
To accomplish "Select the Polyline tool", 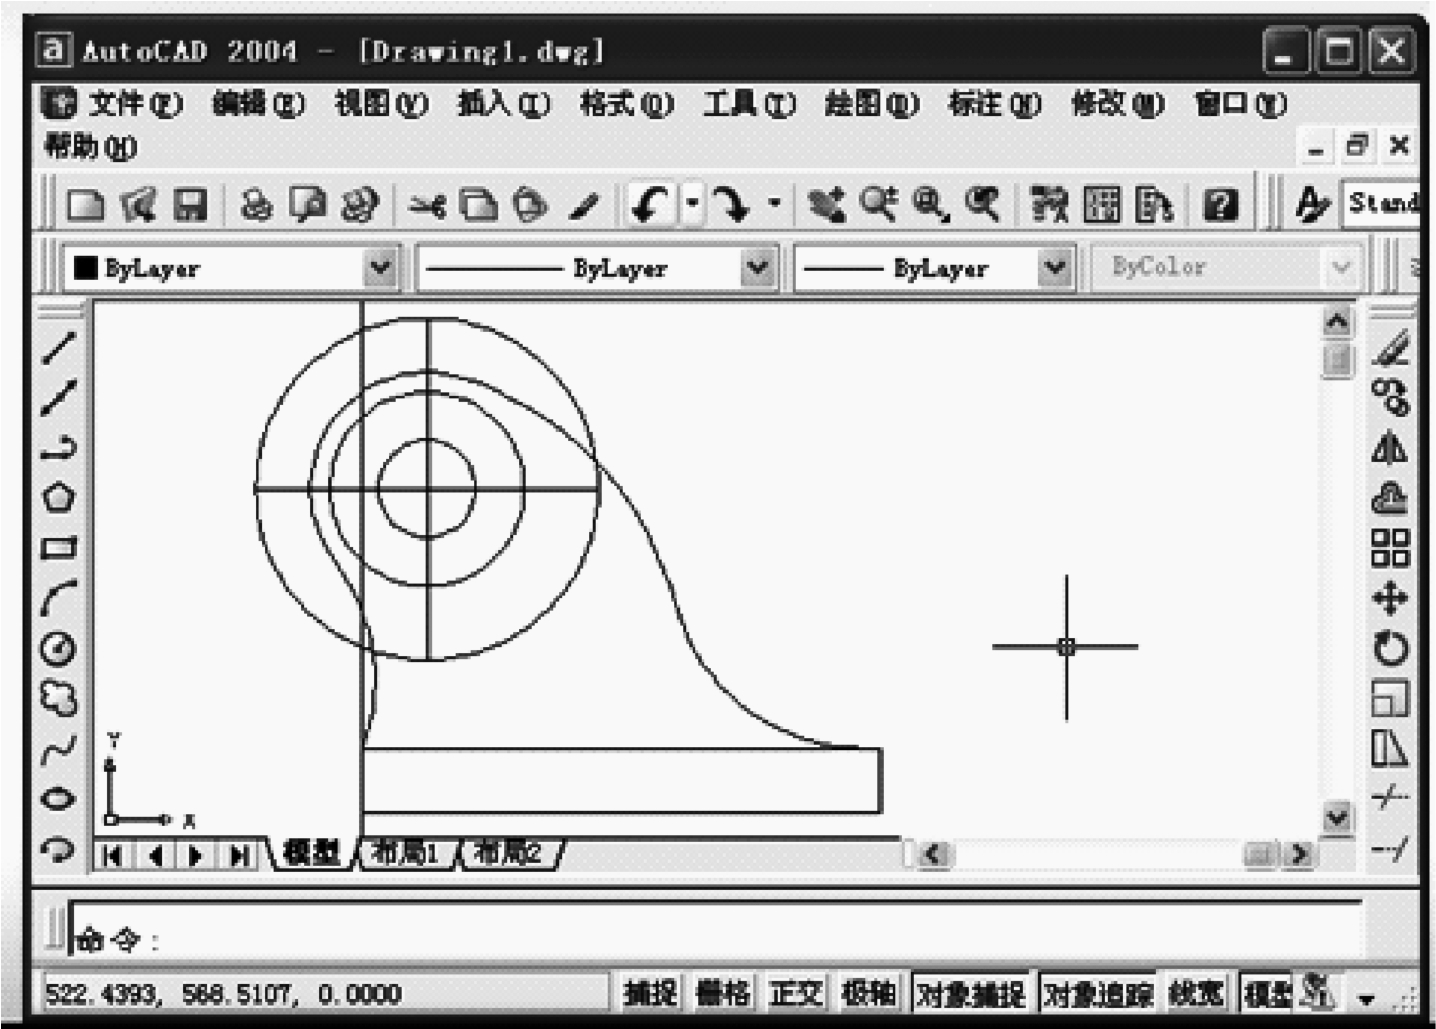I will point(59,447).
